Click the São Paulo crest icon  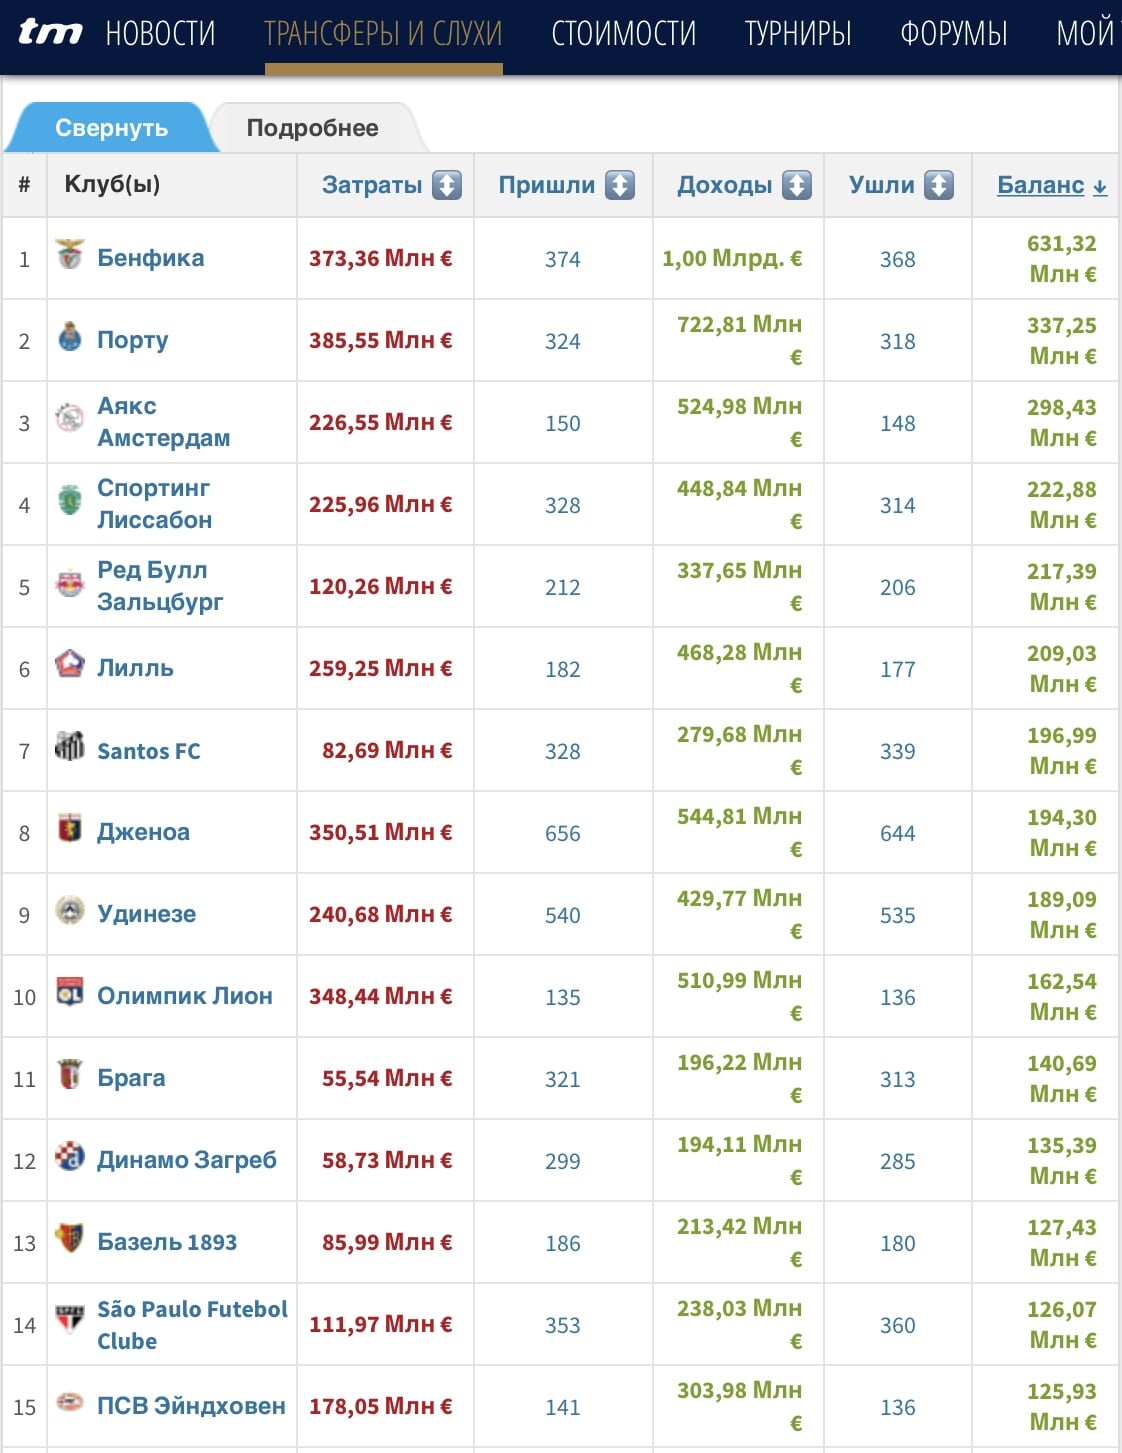[x=70, y=1321]
